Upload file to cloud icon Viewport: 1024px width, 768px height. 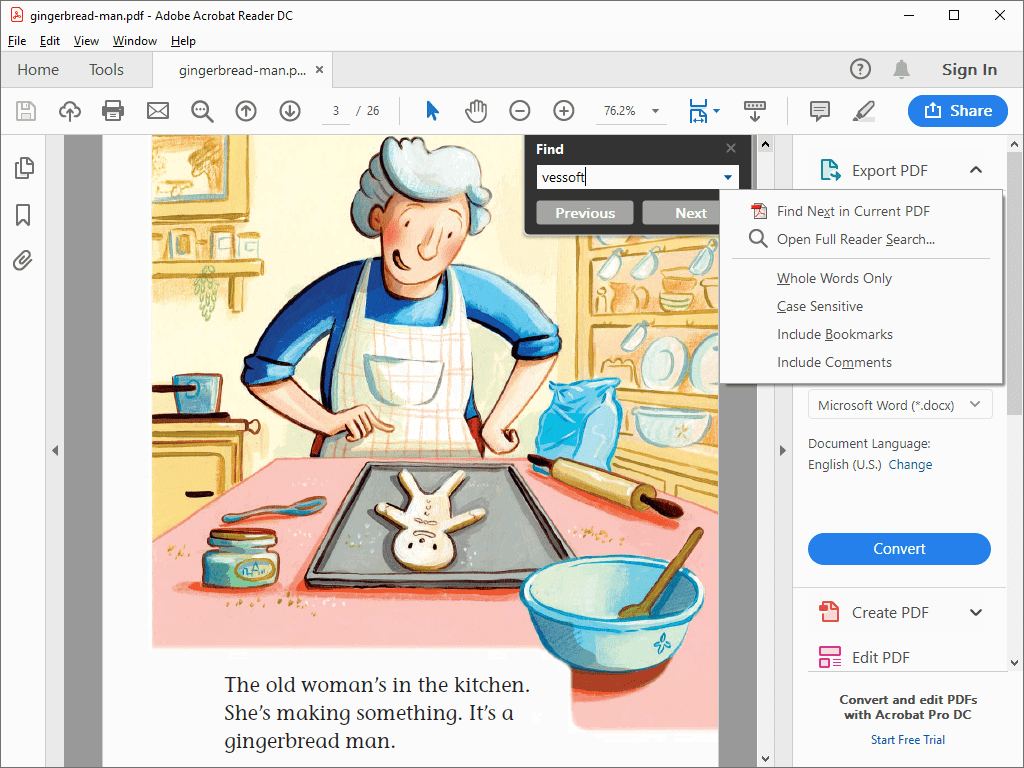click(x=70, y=111)
